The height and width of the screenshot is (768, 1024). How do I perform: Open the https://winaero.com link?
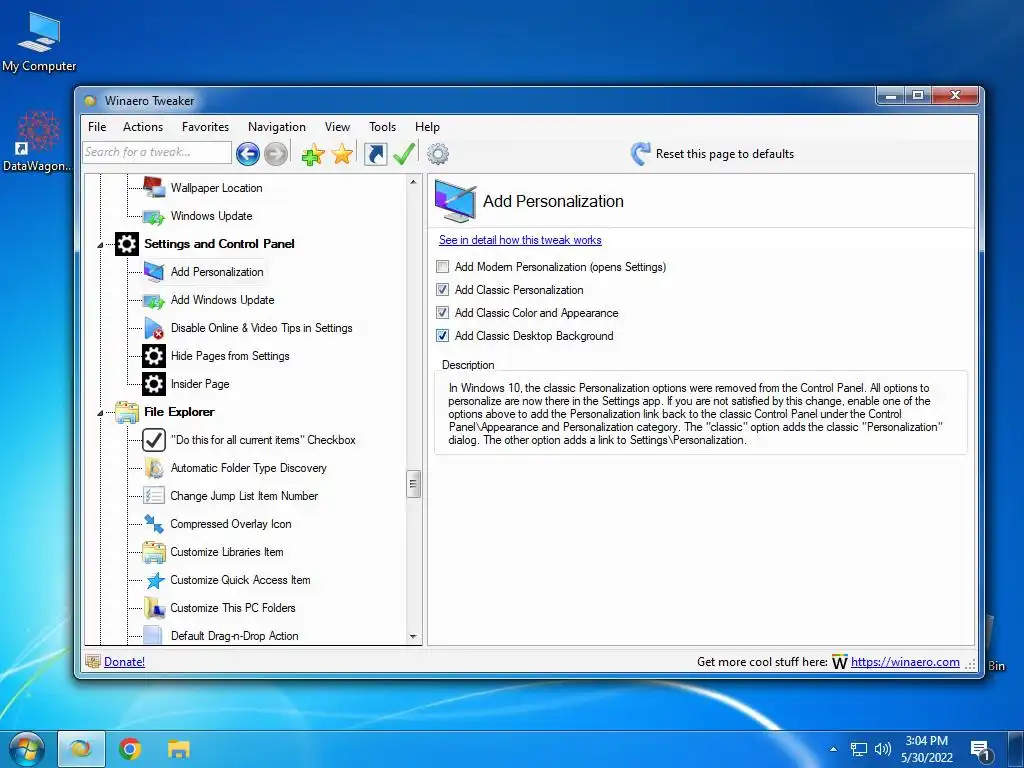905,662
